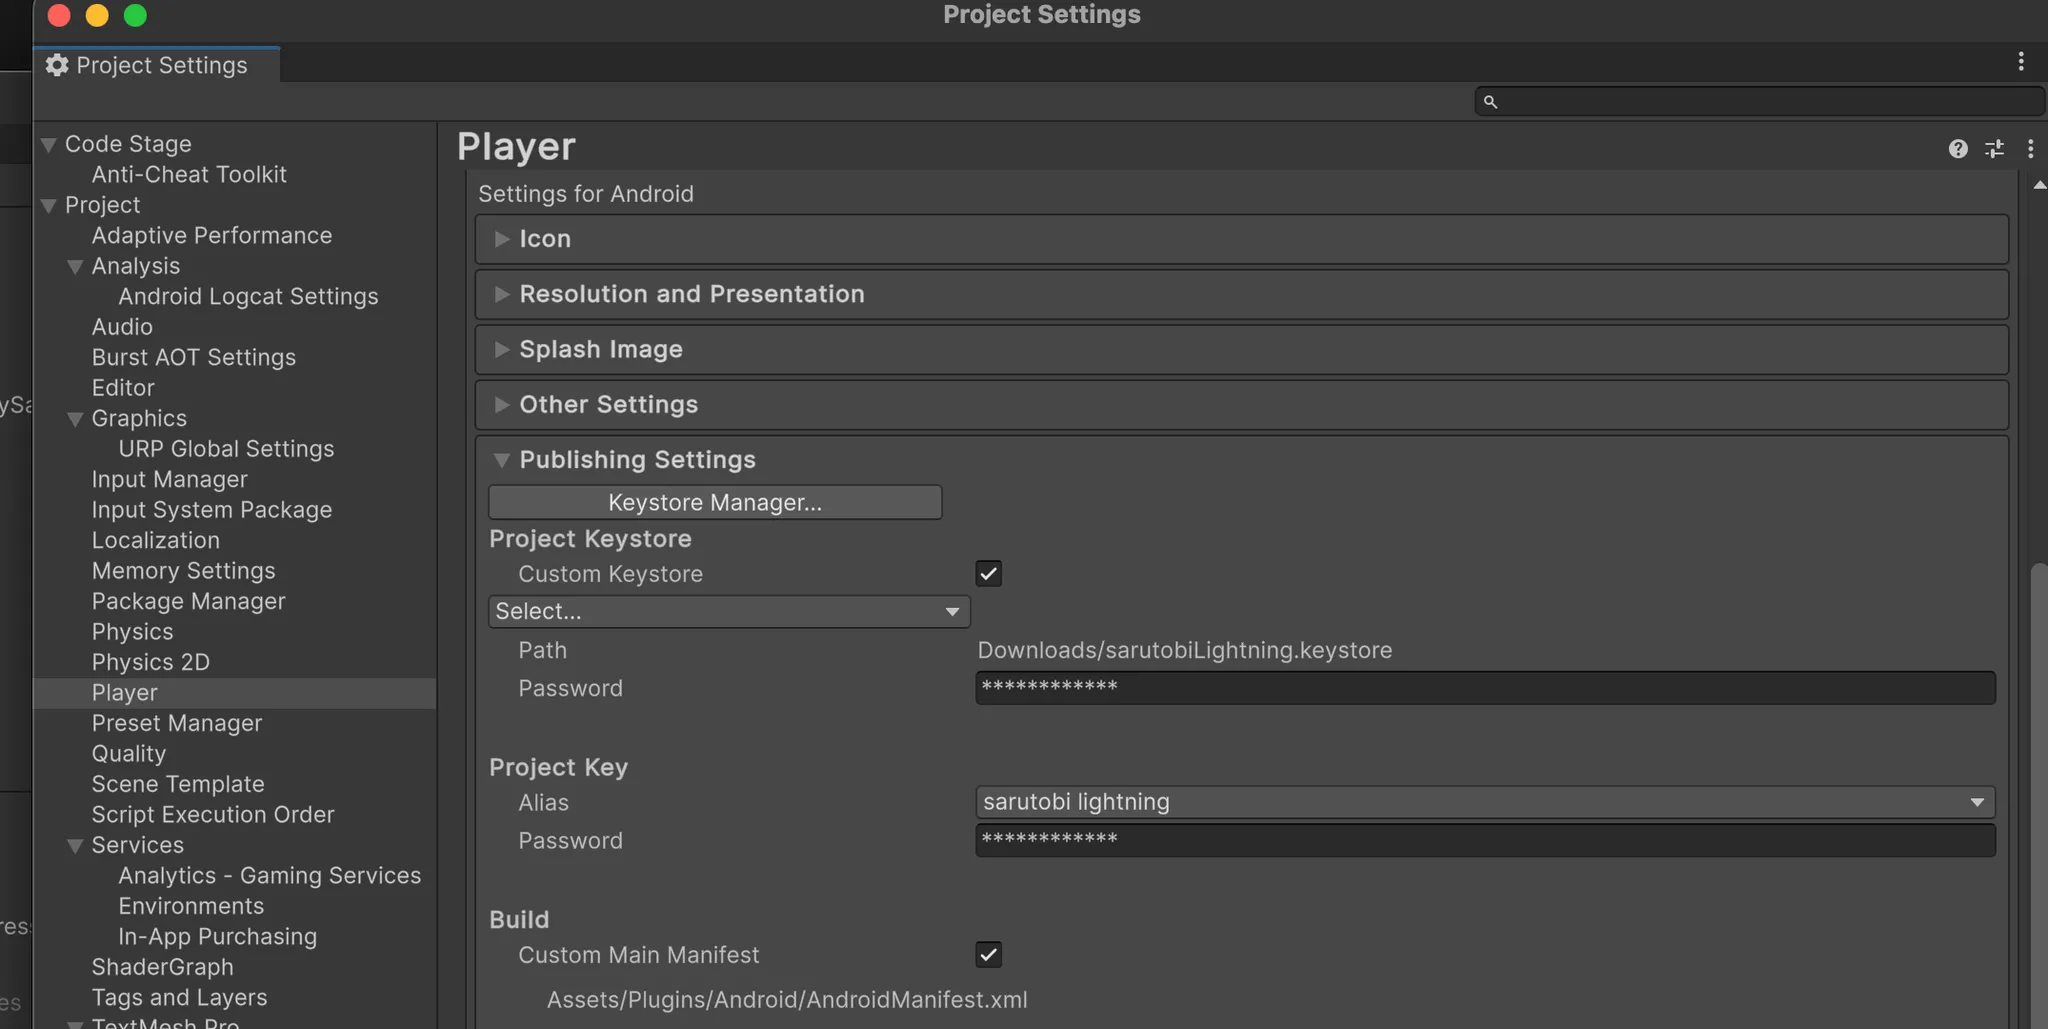
Task: Select Tags and Layers
Action: tap(180, 998)
